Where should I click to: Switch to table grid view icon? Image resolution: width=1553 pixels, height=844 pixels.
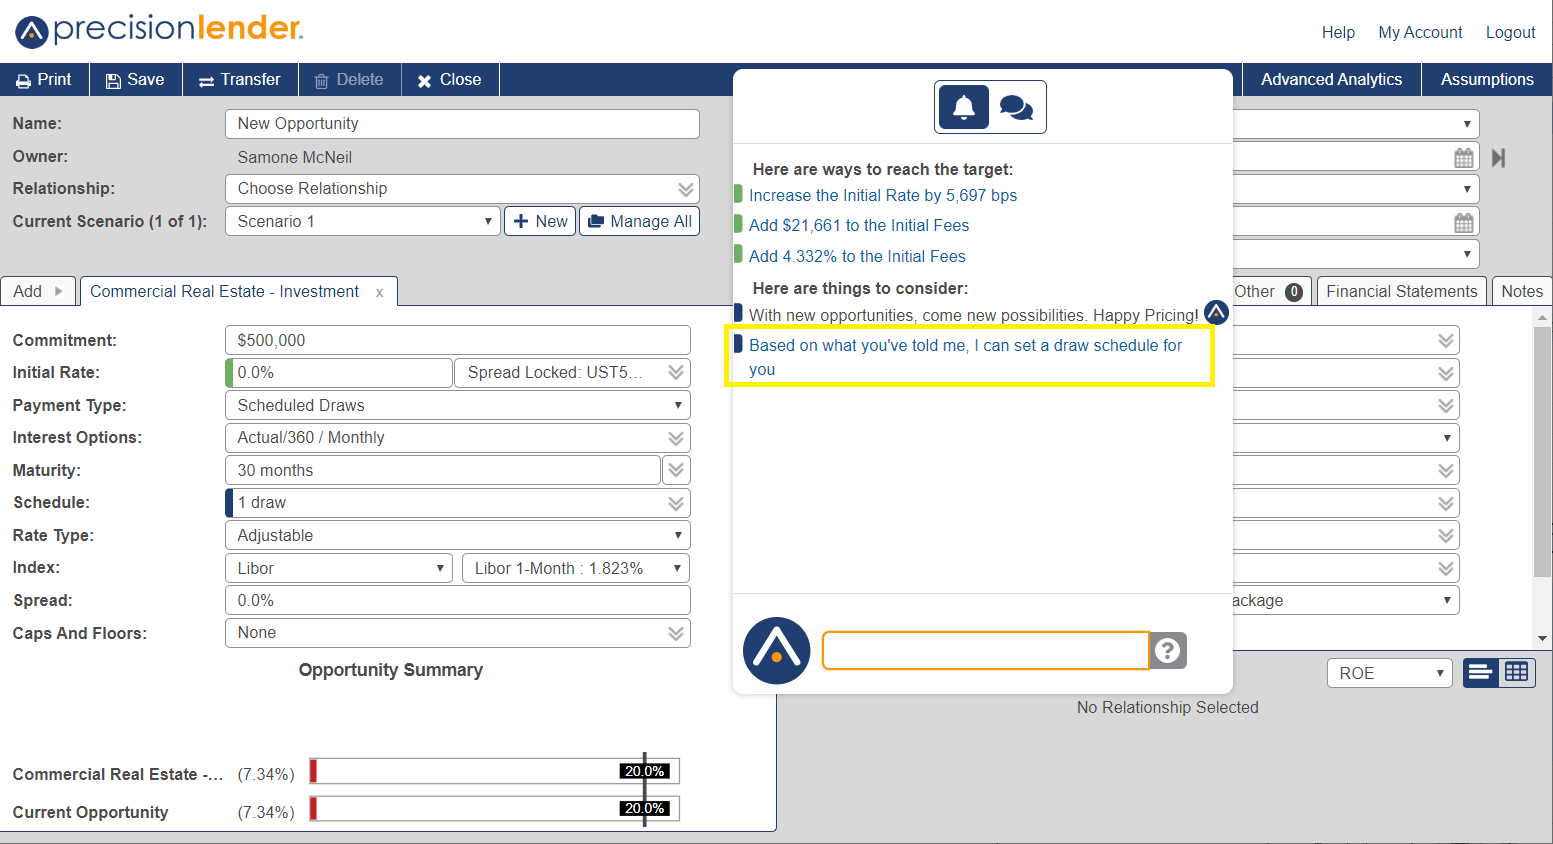[1517, 673]
